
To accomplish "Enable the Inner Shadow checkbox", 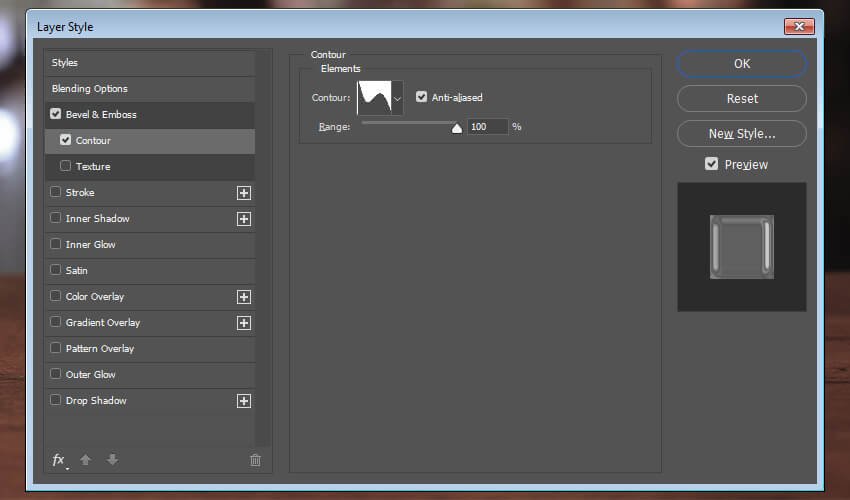I will pos(55,218).
